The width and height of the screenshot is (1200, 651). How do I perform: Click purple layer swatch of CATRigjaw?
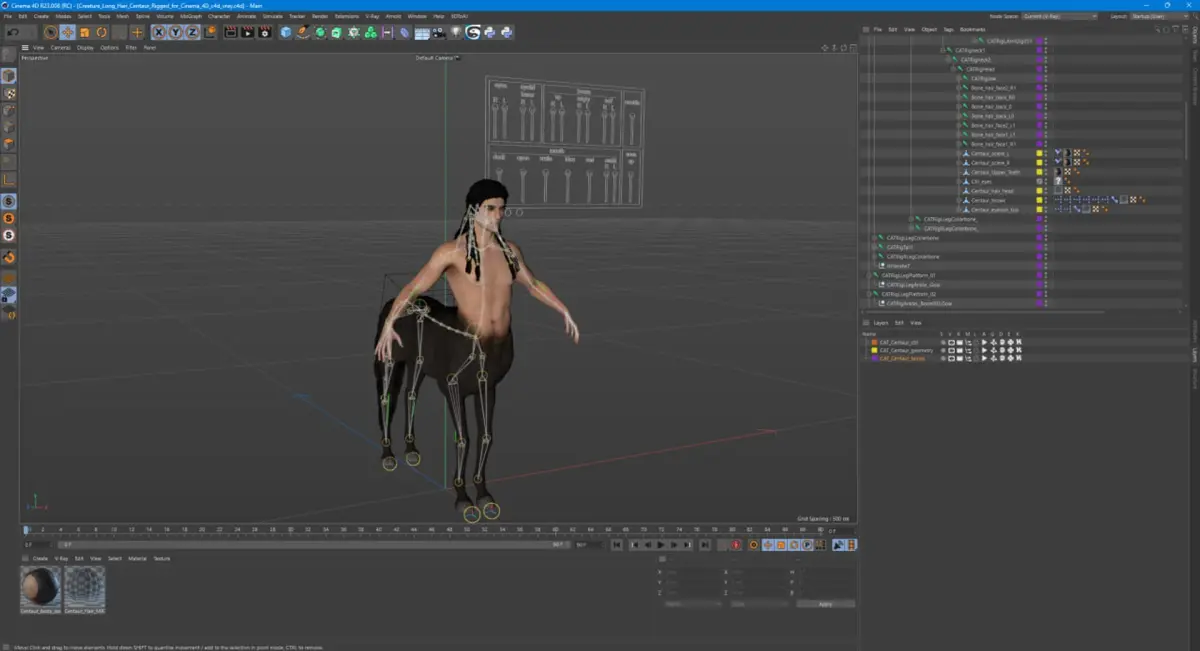pyautogui.click(x=1040, y=78)
